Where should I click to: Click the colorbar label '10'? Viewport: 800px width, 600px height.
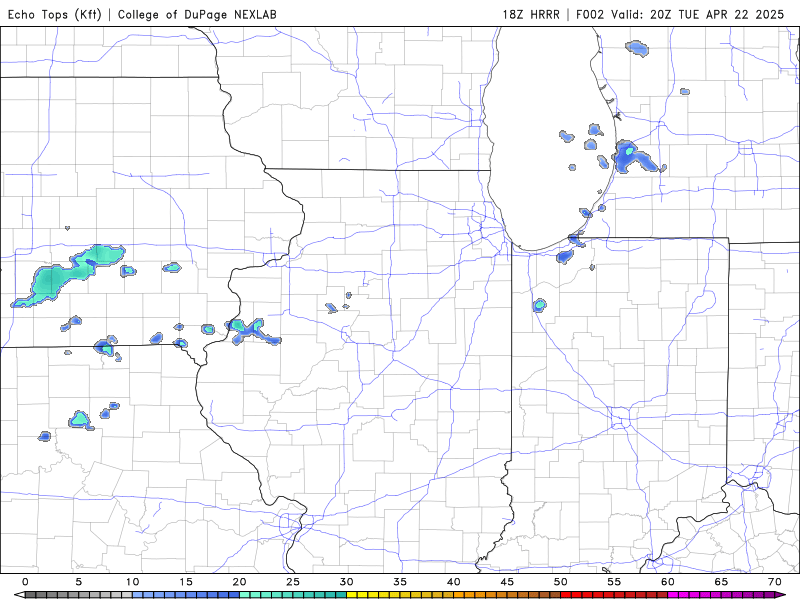click(132, 582)
